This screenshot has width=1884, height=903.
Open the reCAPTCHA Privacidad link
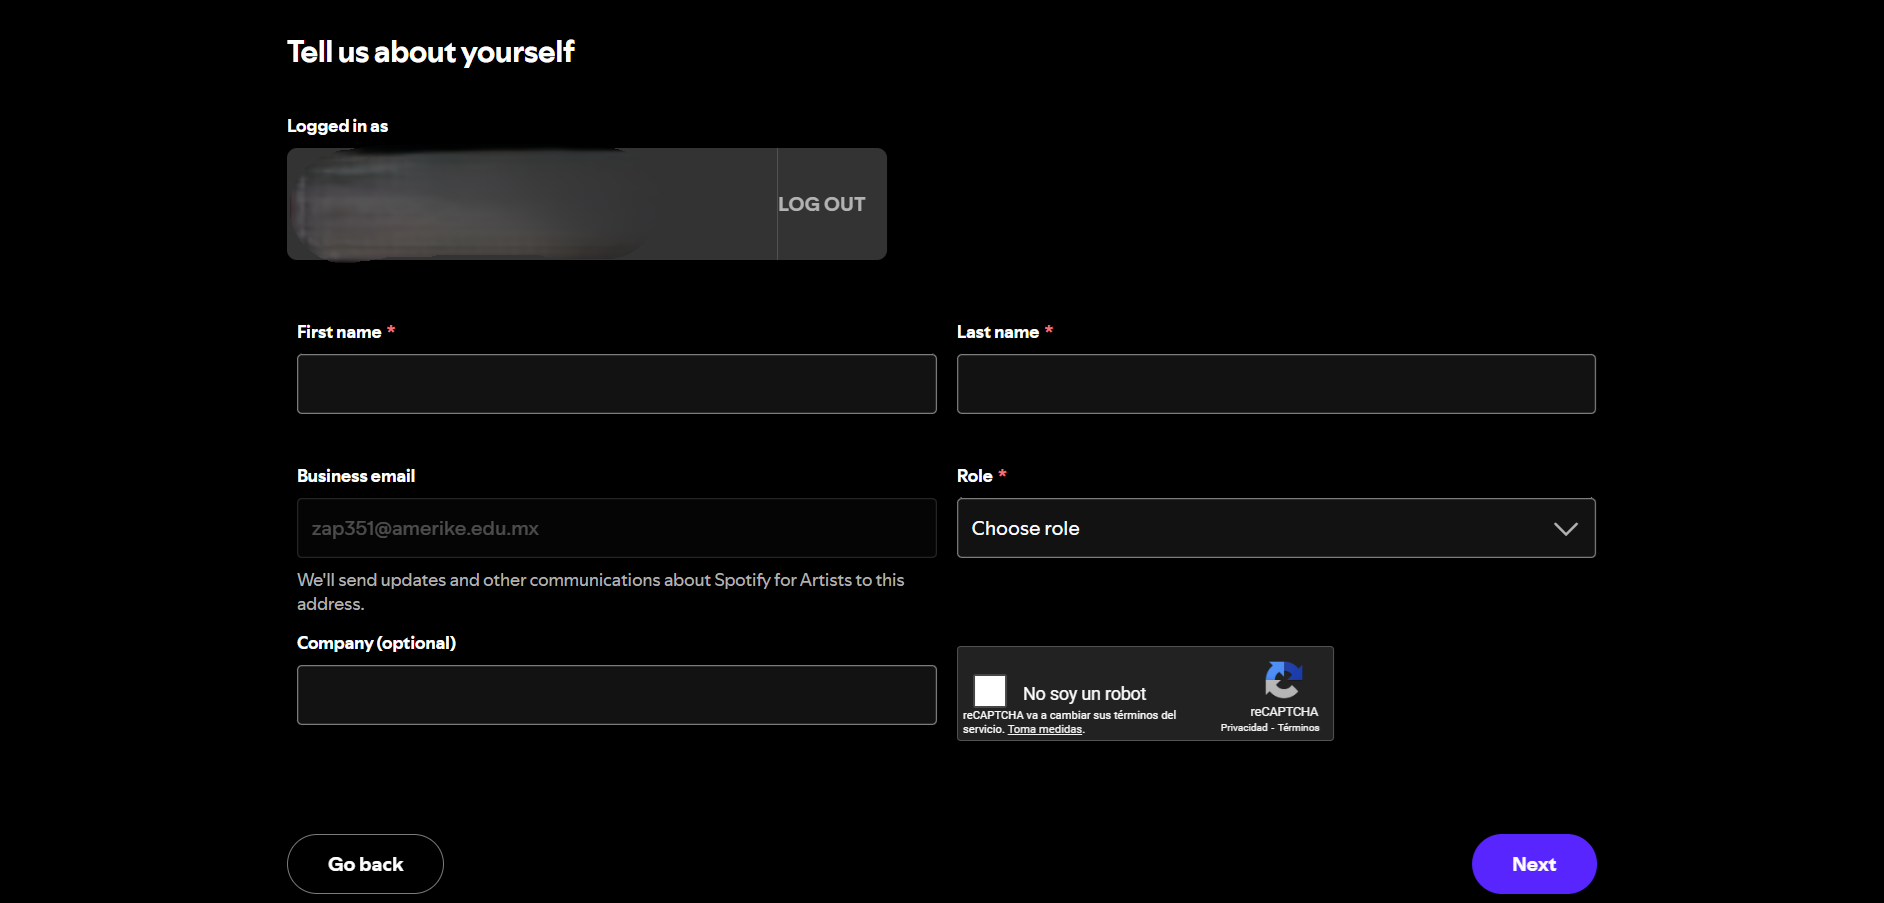click(1243, 728)
